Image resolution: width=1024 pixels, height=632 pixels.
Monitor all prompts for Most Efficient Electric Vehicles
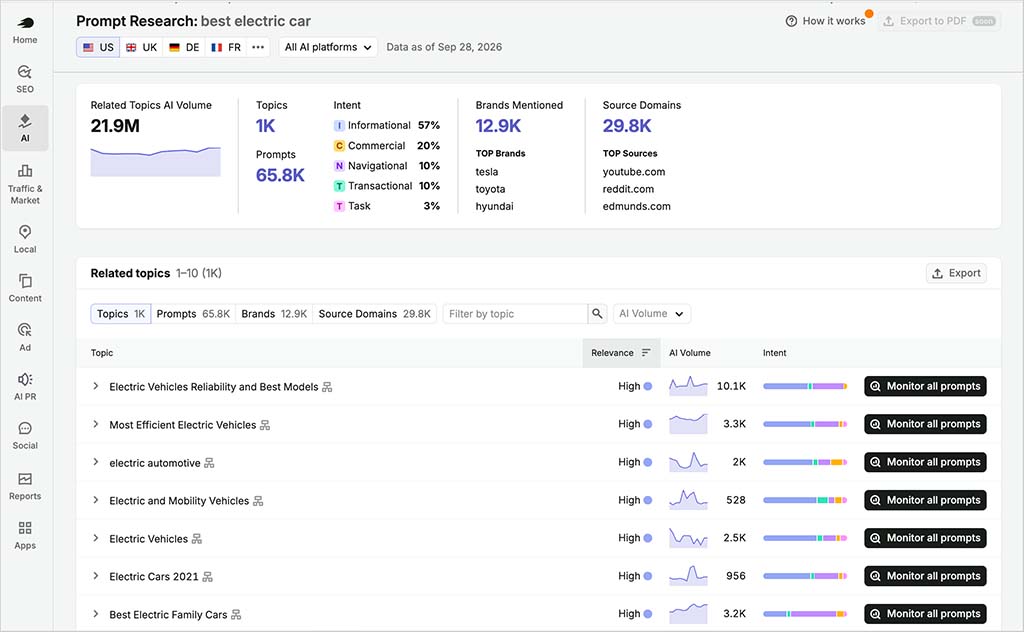925,424
